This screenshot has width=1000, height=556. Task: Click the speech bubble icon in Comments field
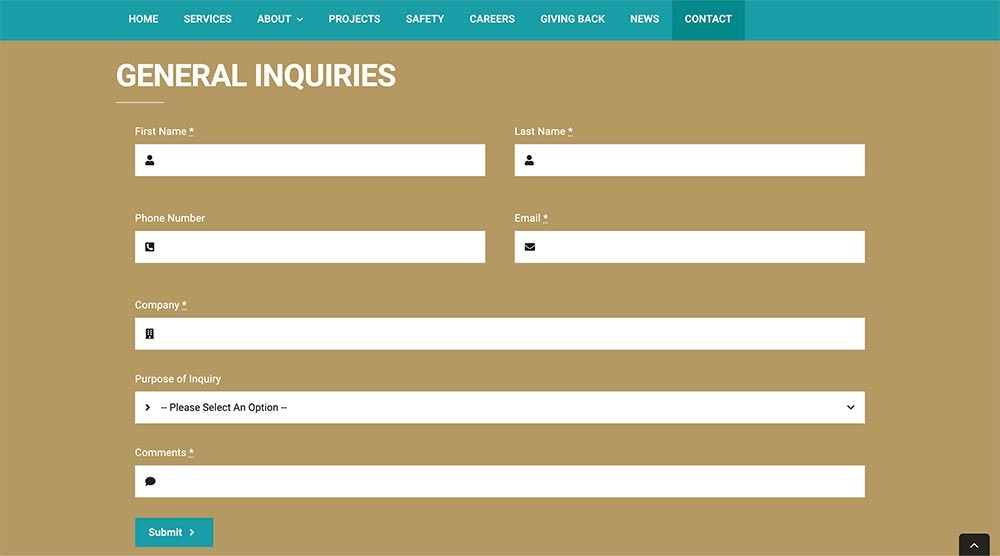tap(150, 481)
